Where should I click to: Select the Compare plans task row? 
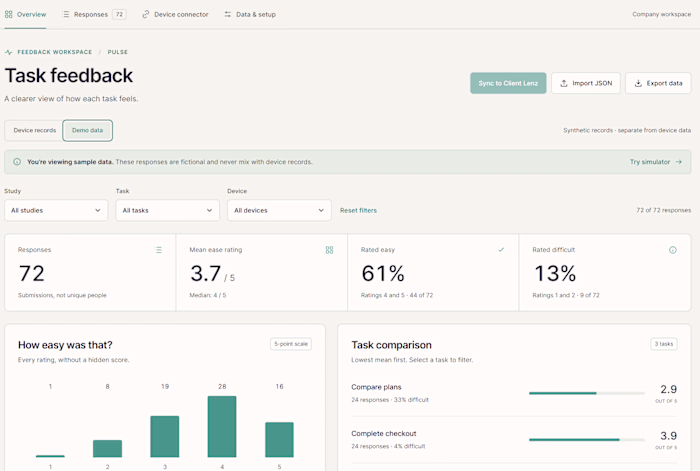coord(514,393)
